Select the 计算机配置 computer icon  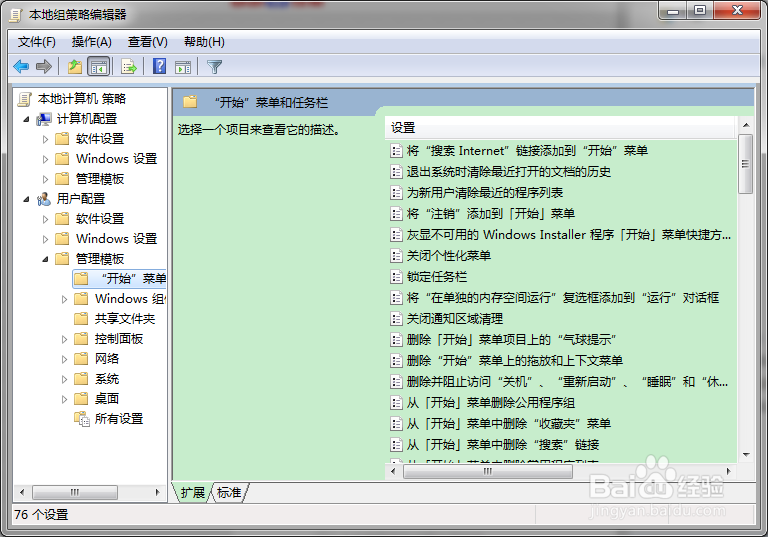pyautogui.click(x=44, y=119)
